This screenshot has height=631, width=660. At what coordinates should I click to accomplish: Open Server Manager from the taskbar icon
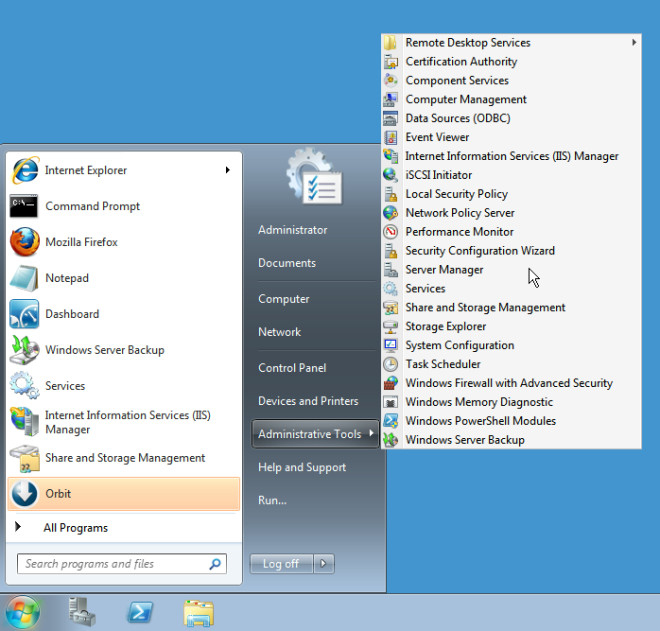pos(82,612)
